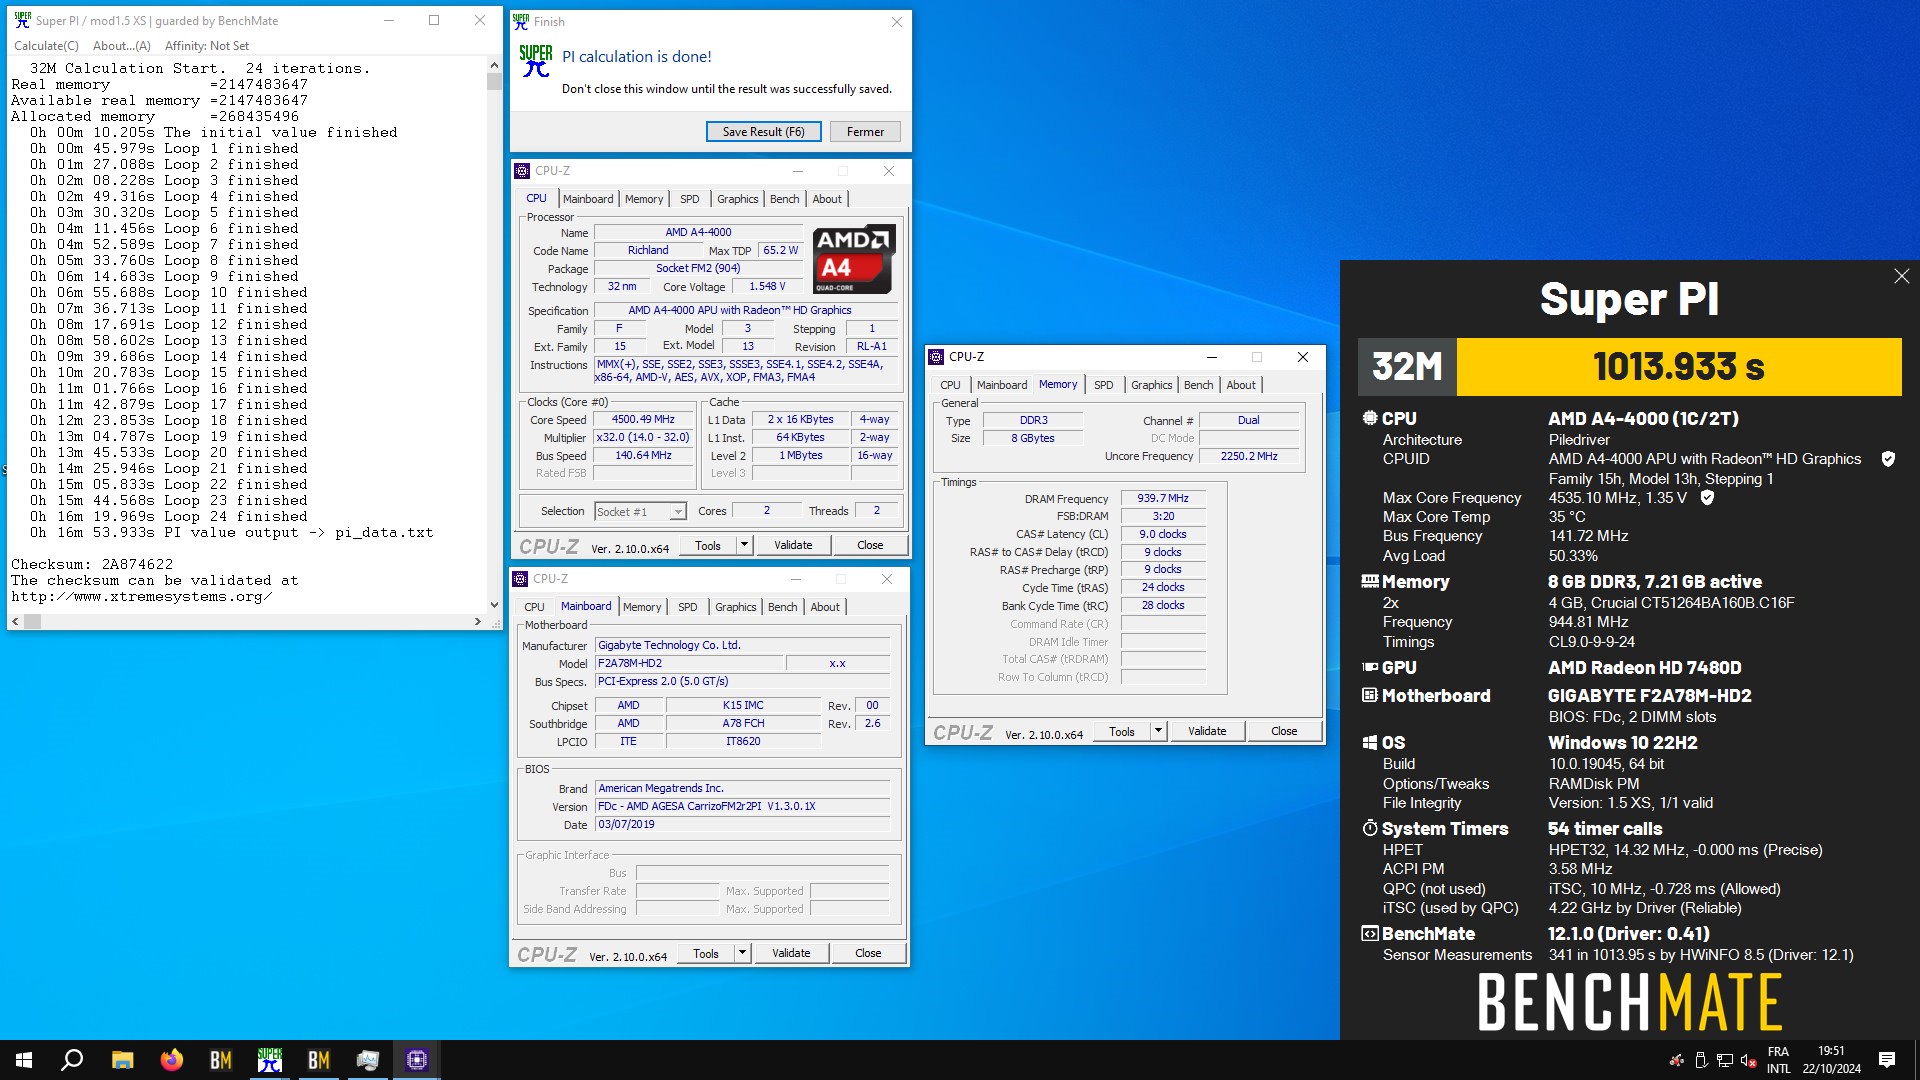Open File Explorer from the taskbar
Screen dimensions: 1920x1080
(x=122, y=1060)
